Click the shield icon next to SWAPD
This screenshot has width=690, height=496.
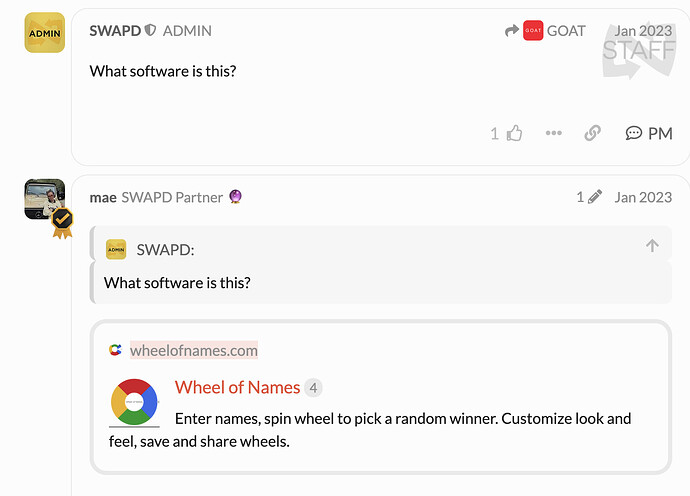tap(150, 30)
